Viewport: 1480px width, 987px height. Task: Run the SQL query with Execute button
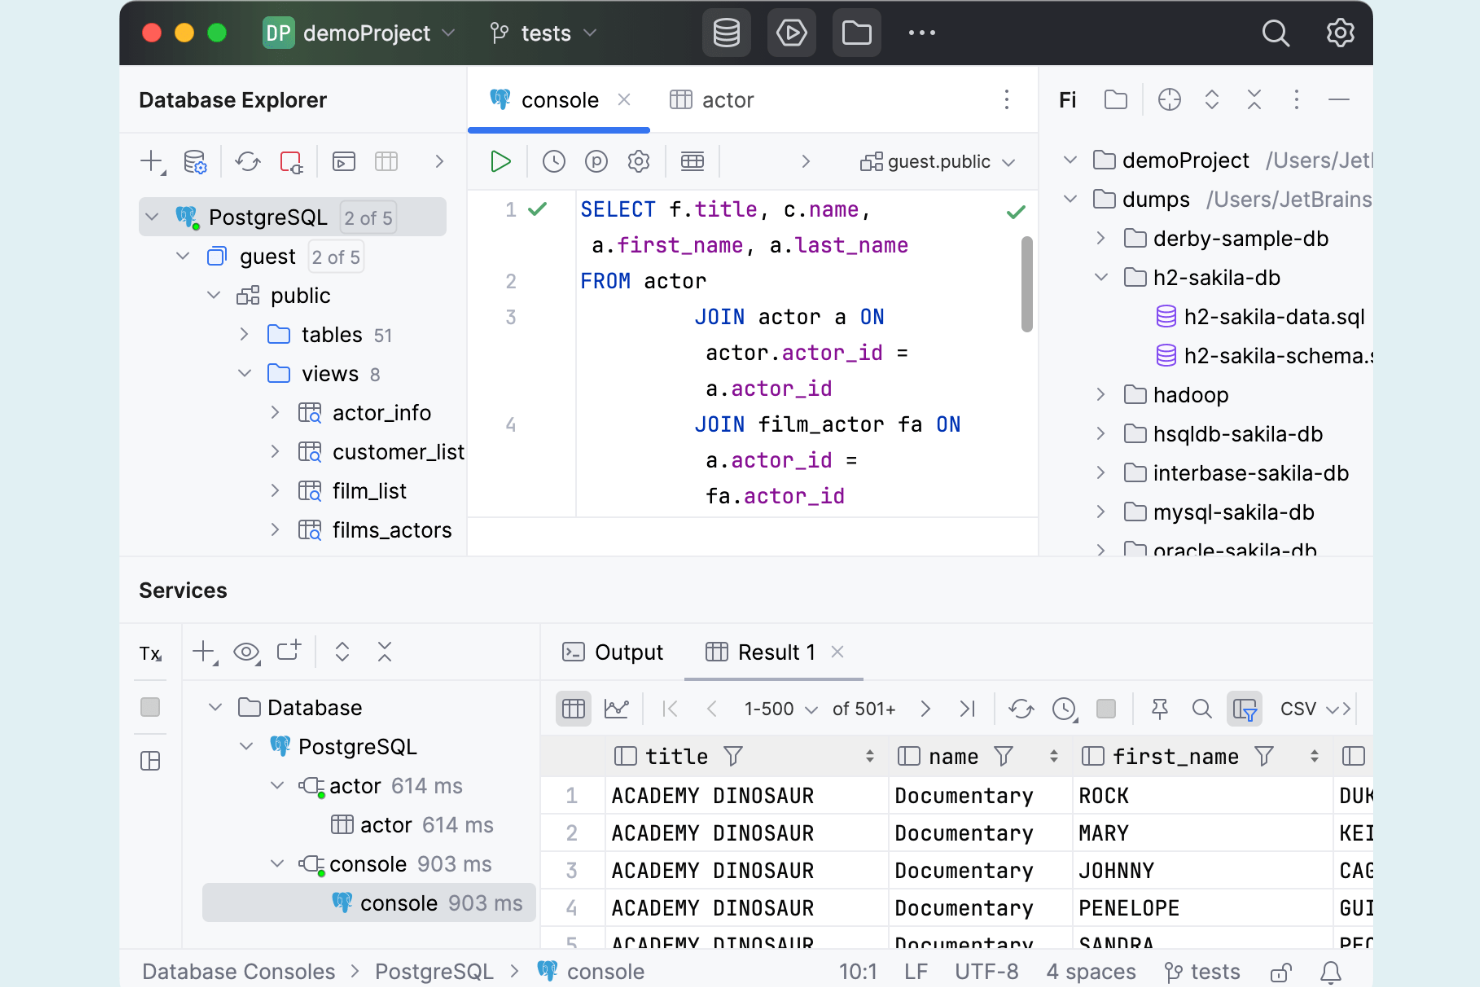pyautogui.click(x=500, y=161)
